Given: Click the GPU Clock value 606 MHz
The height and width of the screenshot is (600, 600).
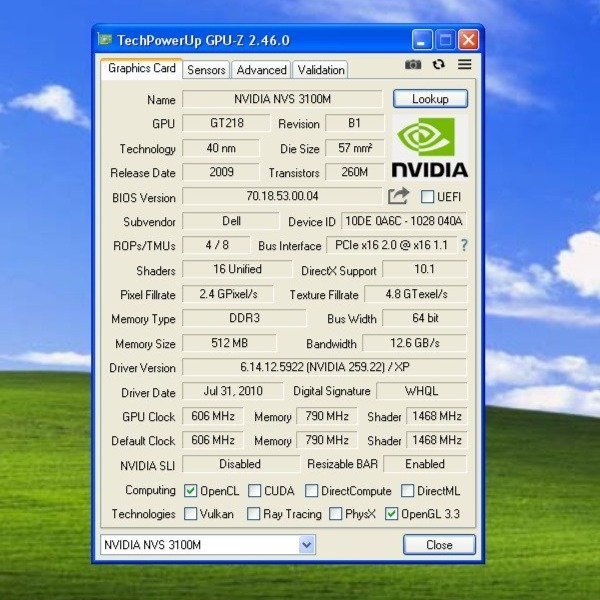Looking at the screenshot, I should coord(213,416).
